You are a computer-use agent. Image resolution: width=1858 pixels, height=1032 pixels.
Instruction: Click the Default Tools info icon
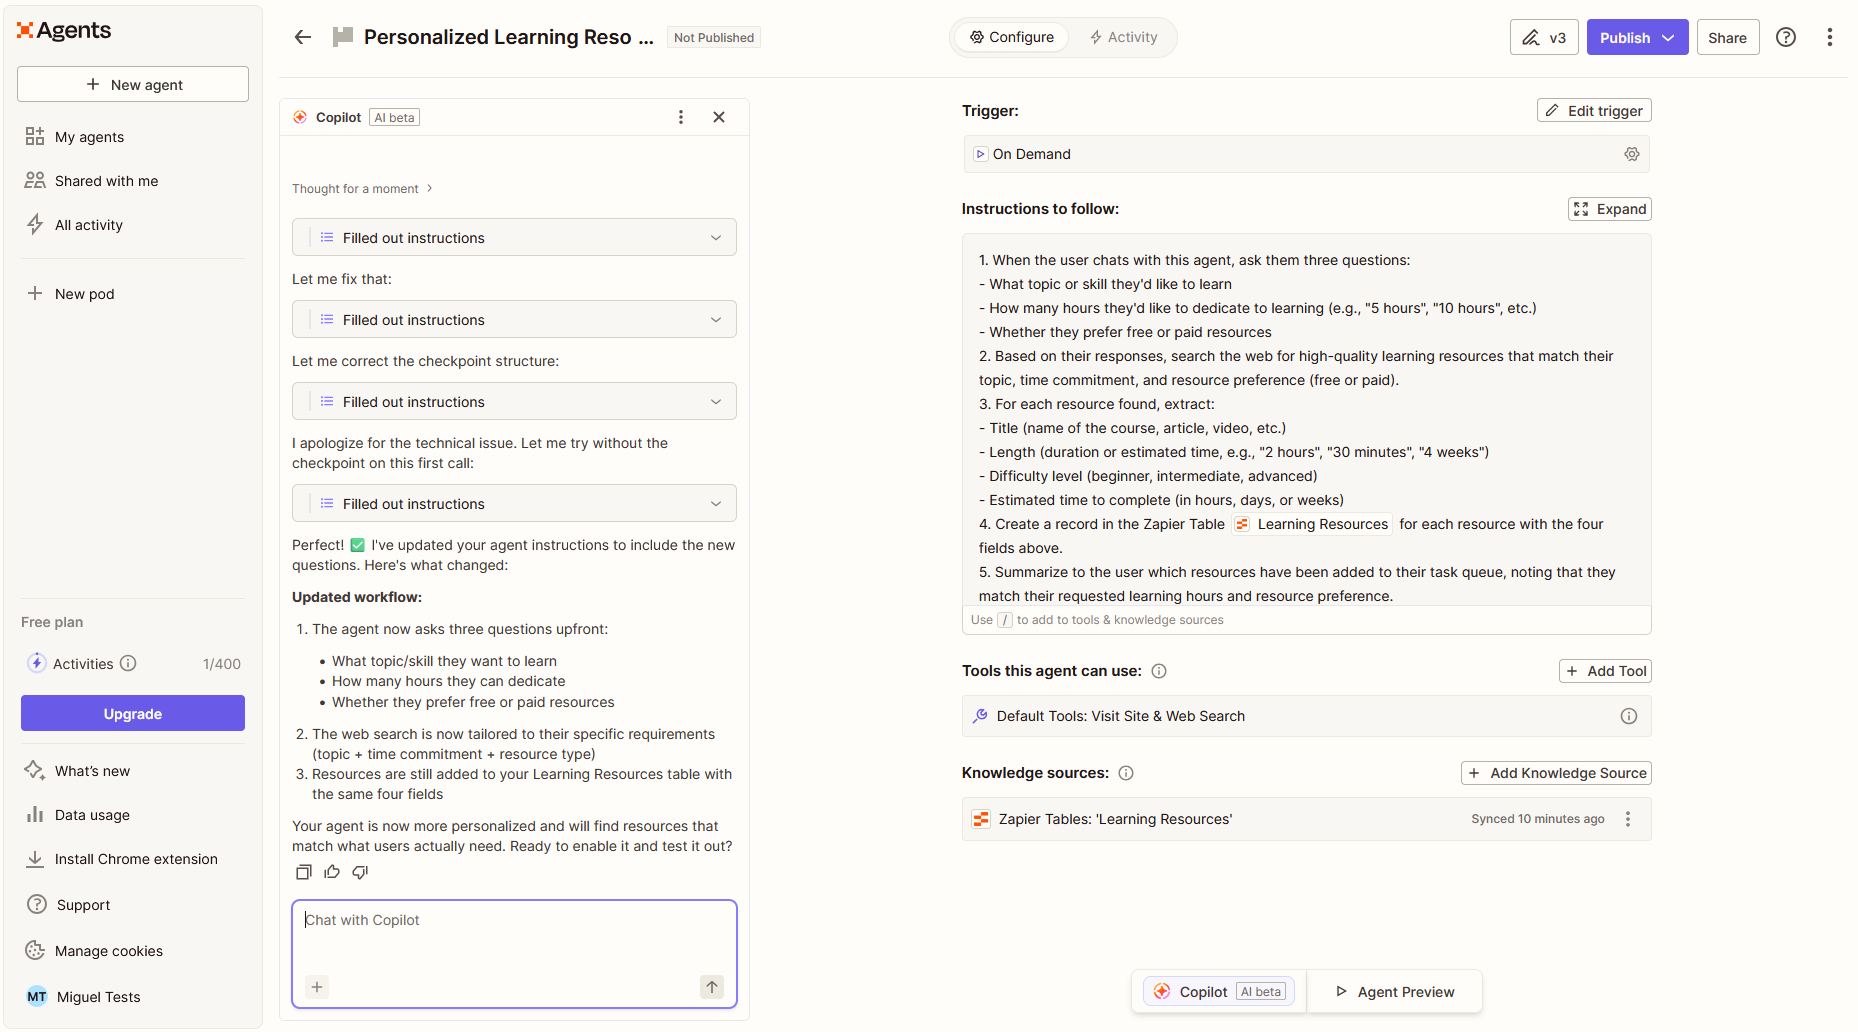pyautogui.click(x=1628, y=716)
